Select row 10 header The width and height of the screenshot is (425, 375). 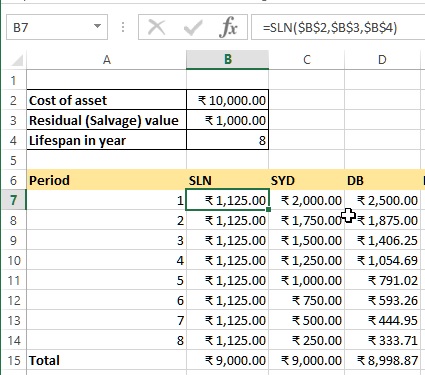tap(14, 260)
